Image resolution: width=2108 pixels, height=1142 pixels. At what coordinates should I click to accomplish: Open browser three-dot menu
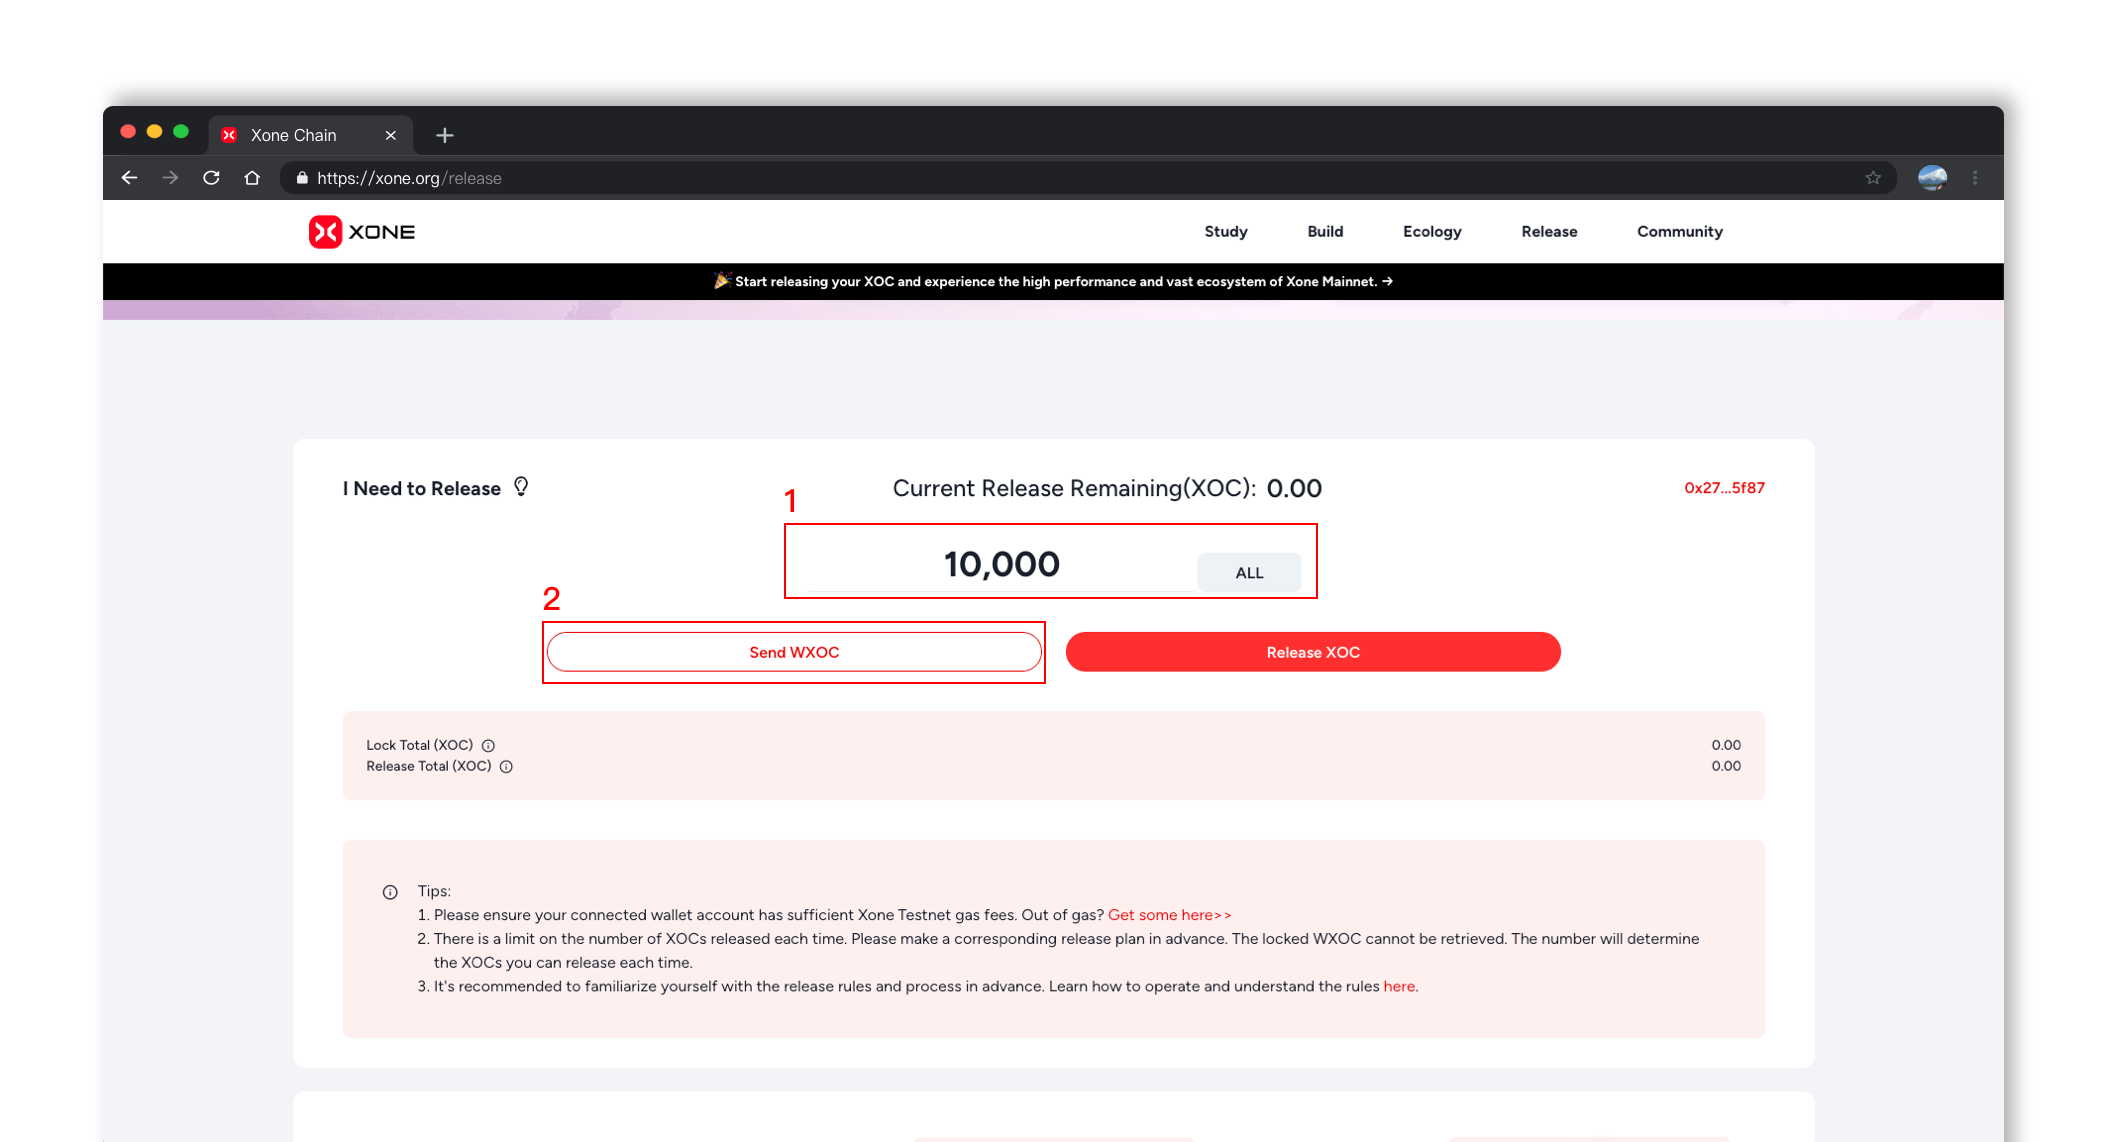[x=1975, y=178]
